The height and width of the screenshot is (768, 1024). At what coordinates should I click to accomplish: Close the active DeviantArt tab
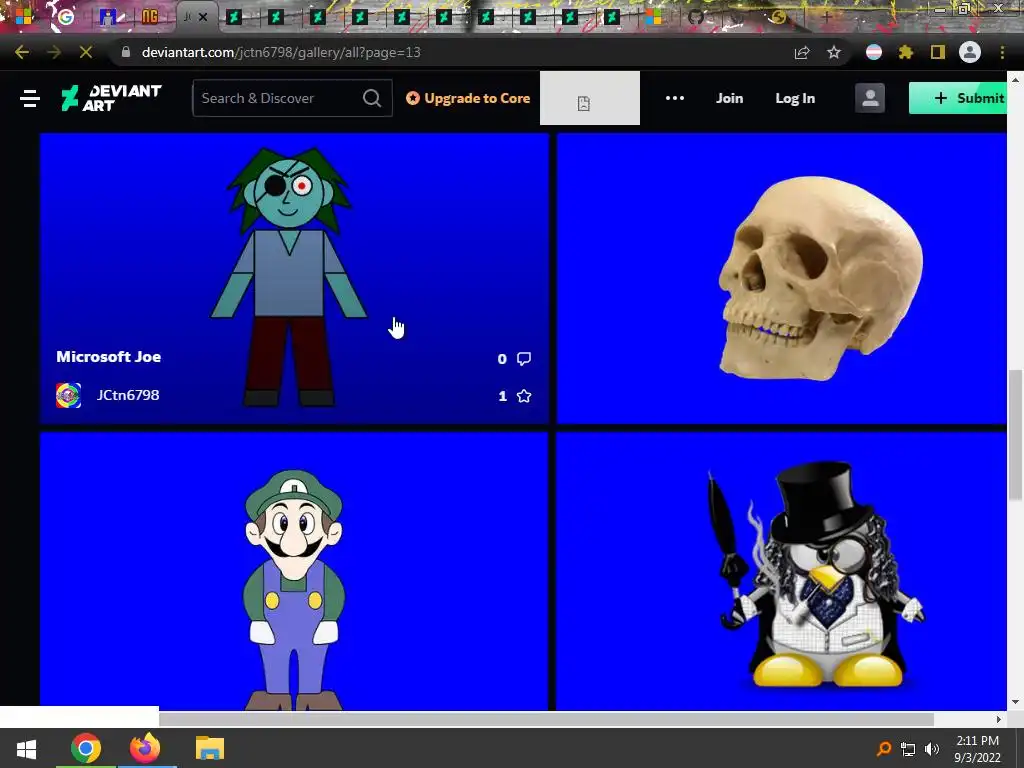(203, 17)
